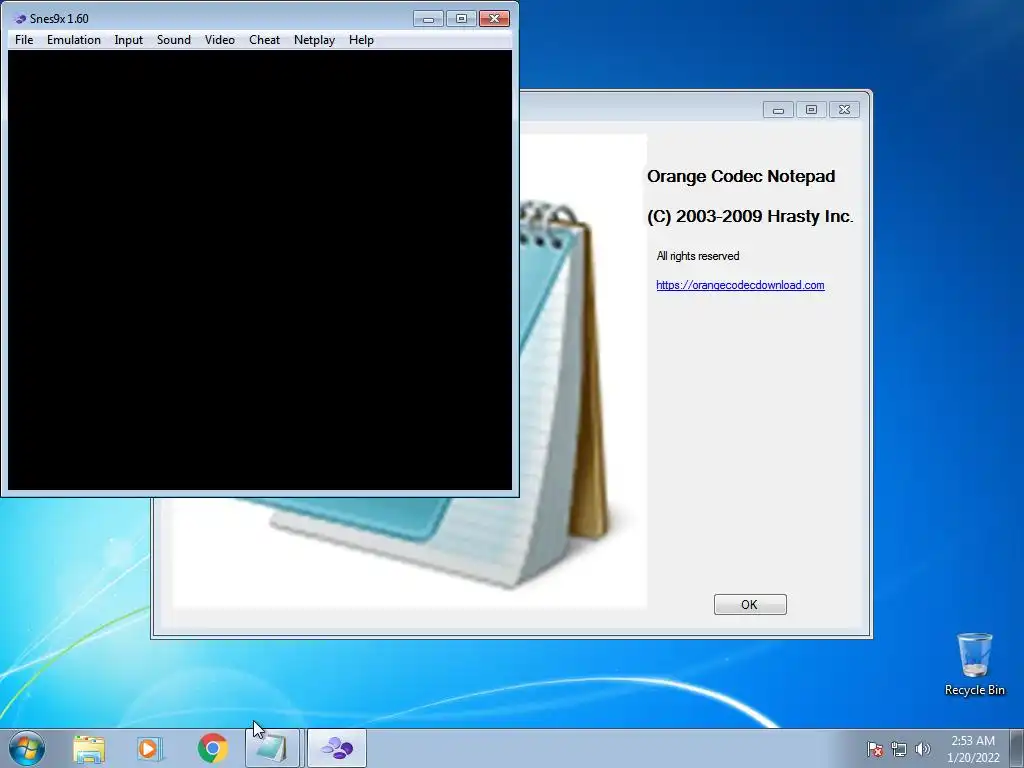
Task: Click the '(C) 2003-2009 Hrasty Inc.' text
Action: coord(750,216)
